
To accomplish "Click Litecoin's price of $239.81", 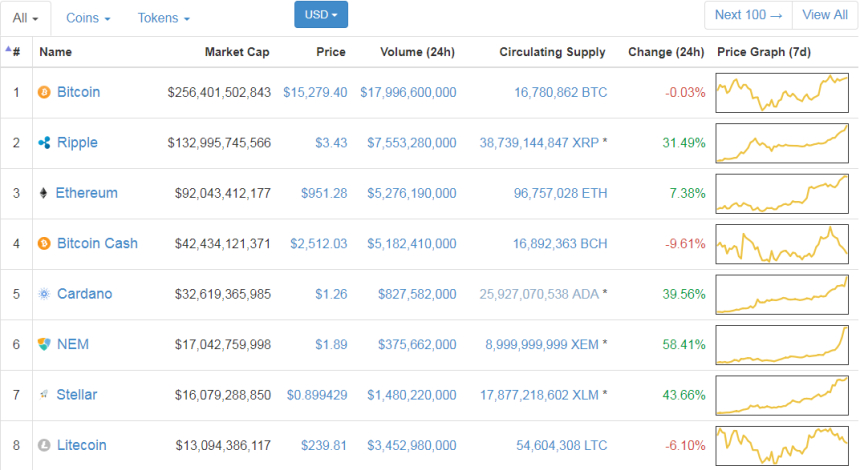I will 326,445.
